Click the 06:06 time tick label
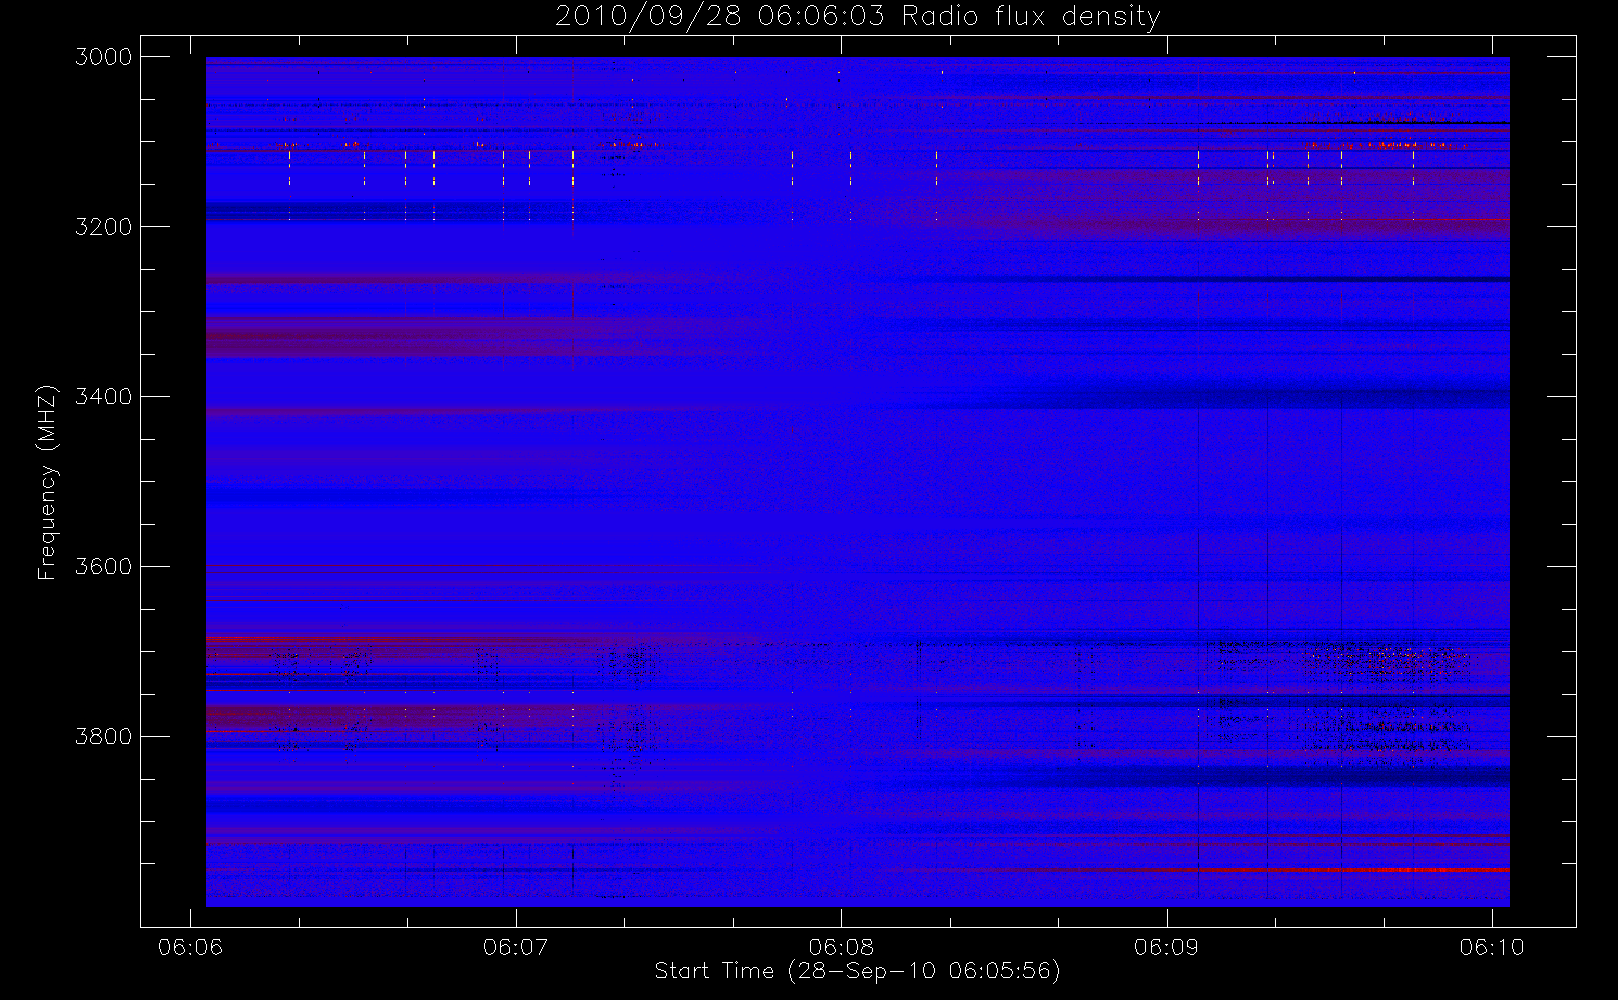This screenshot has width=1618, height=1000. (x=190, y=947)
